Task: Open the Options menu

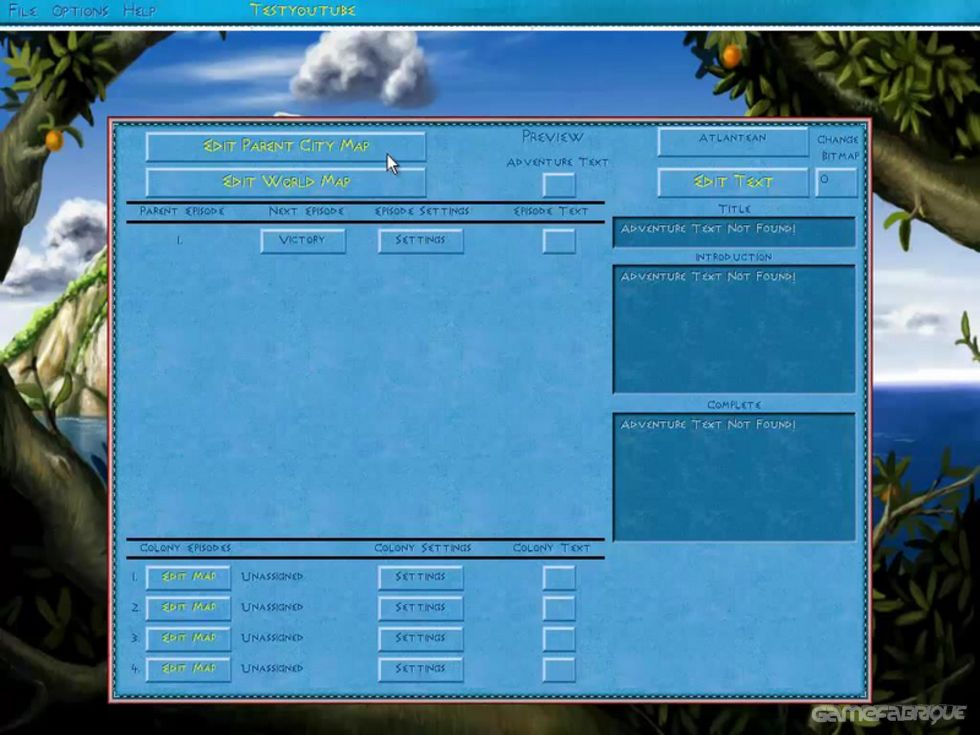Action: coord(80,11)
